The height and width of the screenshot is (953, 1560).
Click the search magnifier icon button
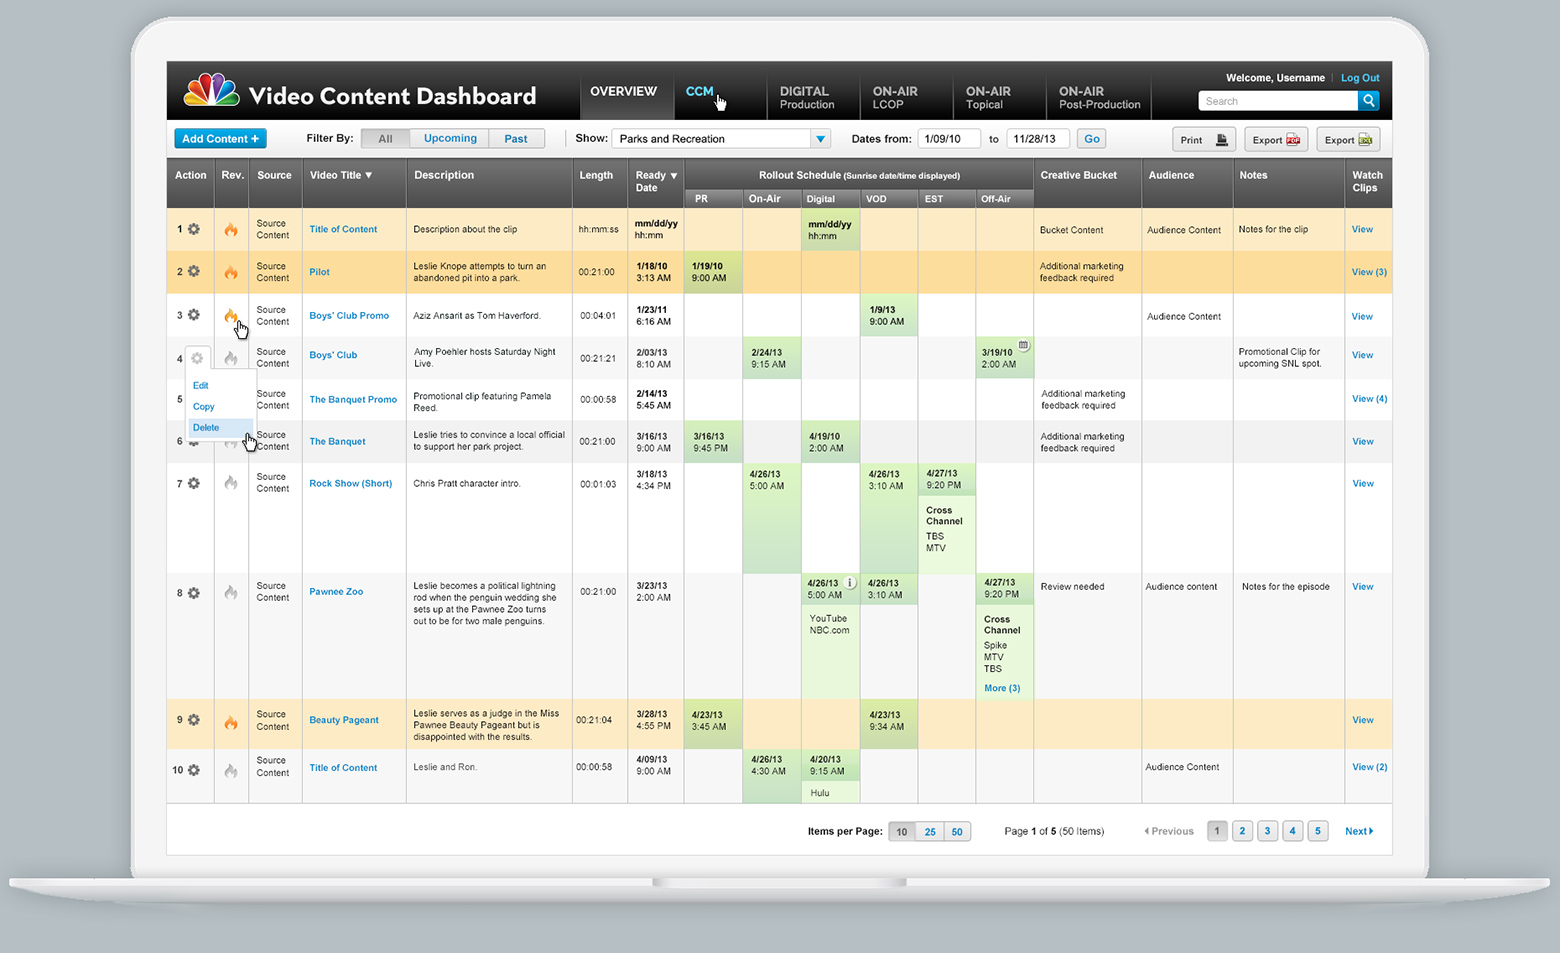(x=1368, y=101)
